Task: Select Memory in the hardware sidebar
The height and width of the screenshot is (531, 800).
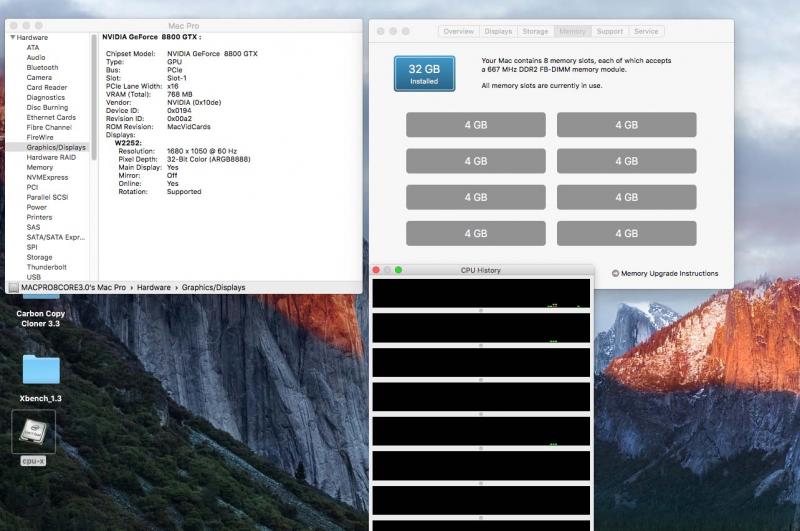Action: click(40, 167)
